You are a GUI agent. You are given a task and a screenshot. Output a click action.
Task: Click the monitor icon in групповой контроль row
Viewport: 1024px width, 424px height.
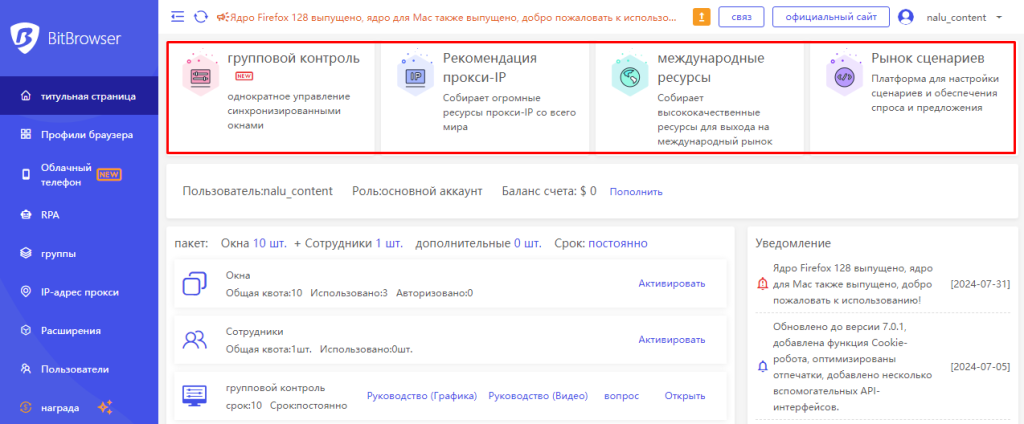click(195, 396)
